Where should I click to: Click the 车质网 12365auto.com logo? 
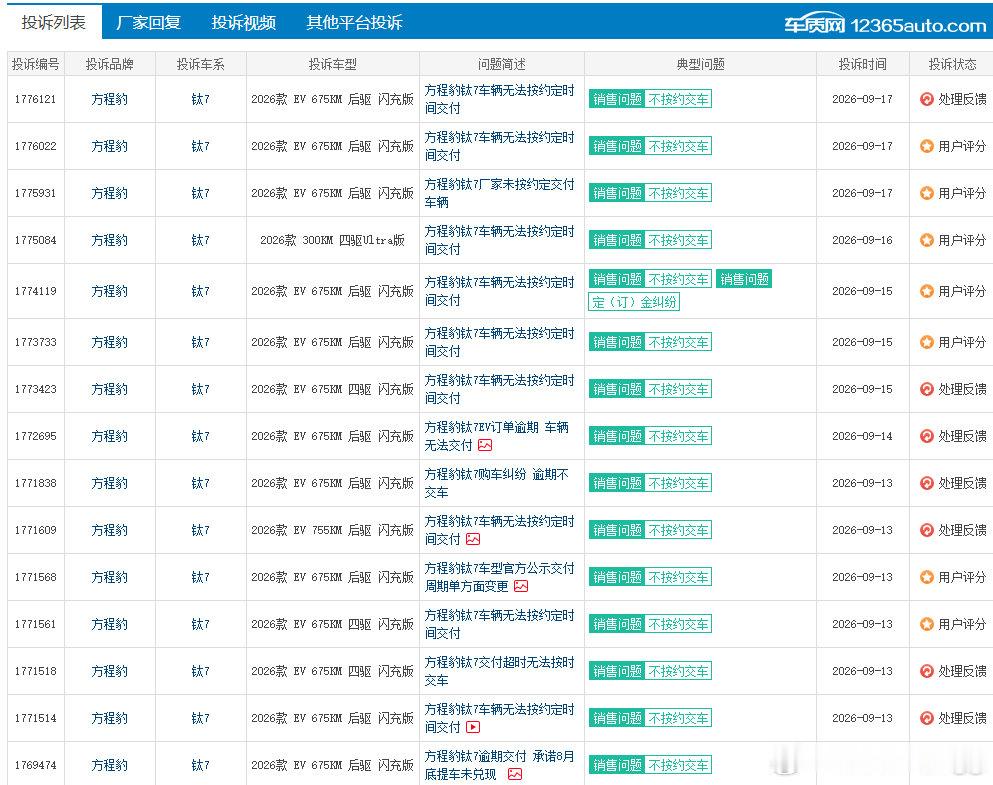[x=885, y=24]
